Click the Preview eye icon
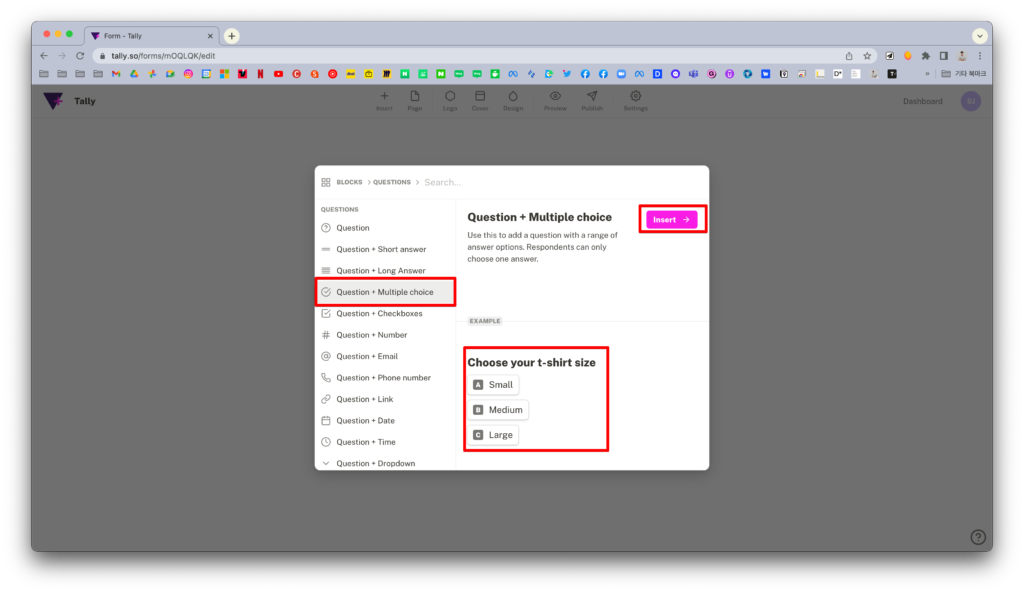Viewport: 1024px width, 593px height. click(555, 97)
